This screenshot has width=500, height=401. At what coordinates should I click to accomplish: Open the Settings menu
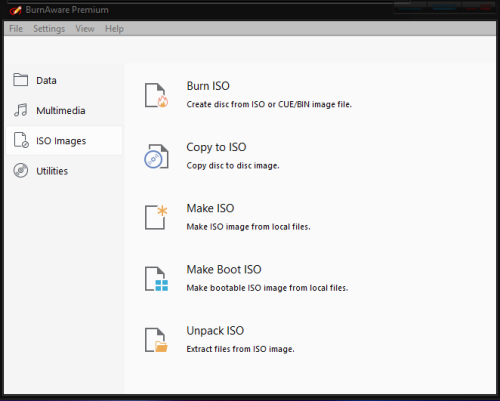(x=49, y=29)
